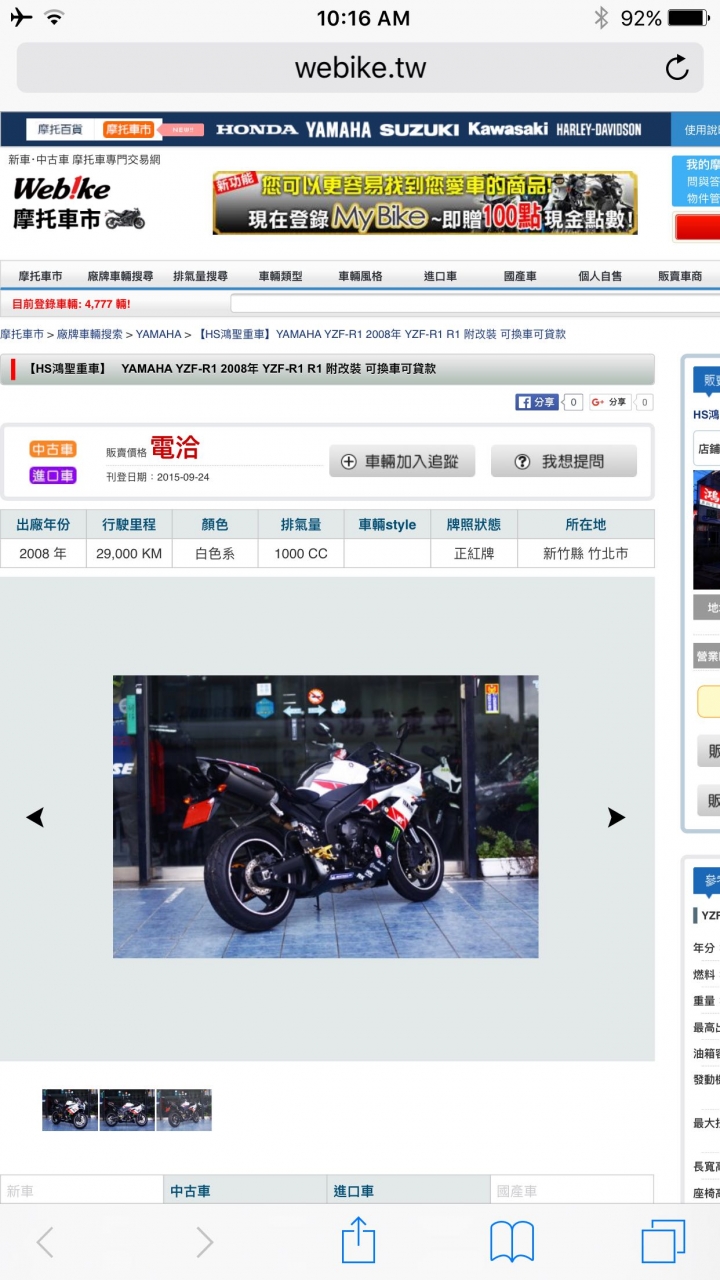720x1280 pixels.
Task: Tap the Bluetooth status icon
Action: pyautogui.click(x=601, y=18)
